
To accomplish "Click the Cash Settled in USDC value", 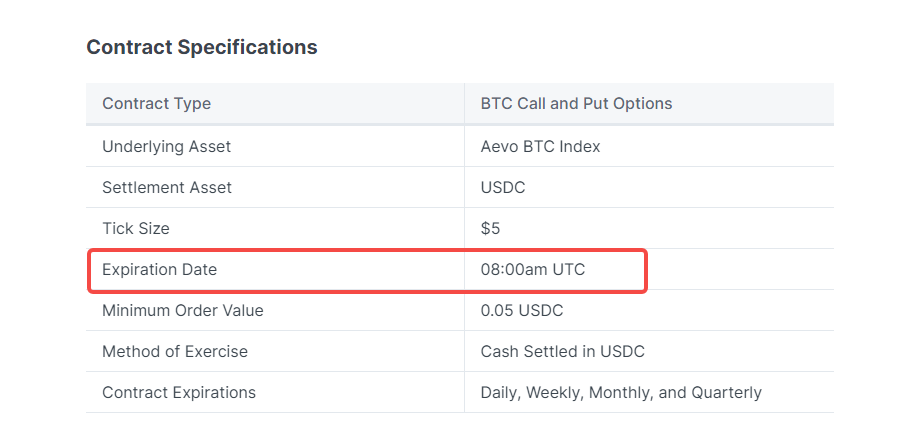I will click(563, 352).
